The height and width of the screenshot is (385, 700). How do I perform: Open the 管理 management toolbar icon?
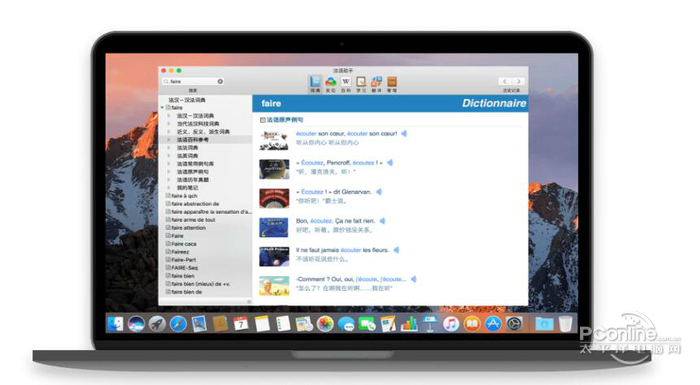pos(392,84)
